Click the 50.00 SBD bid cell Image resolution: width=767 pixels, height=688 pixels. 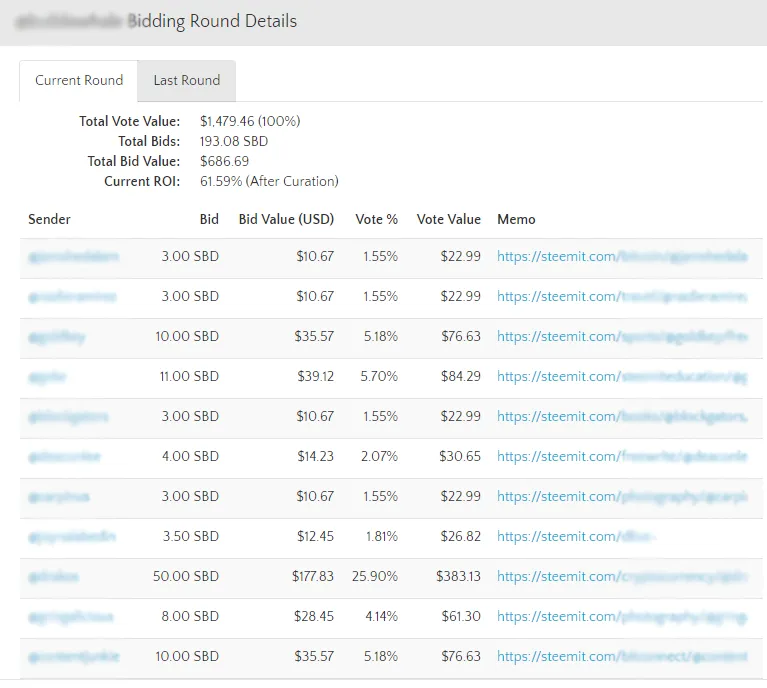[x=186, y=576]
